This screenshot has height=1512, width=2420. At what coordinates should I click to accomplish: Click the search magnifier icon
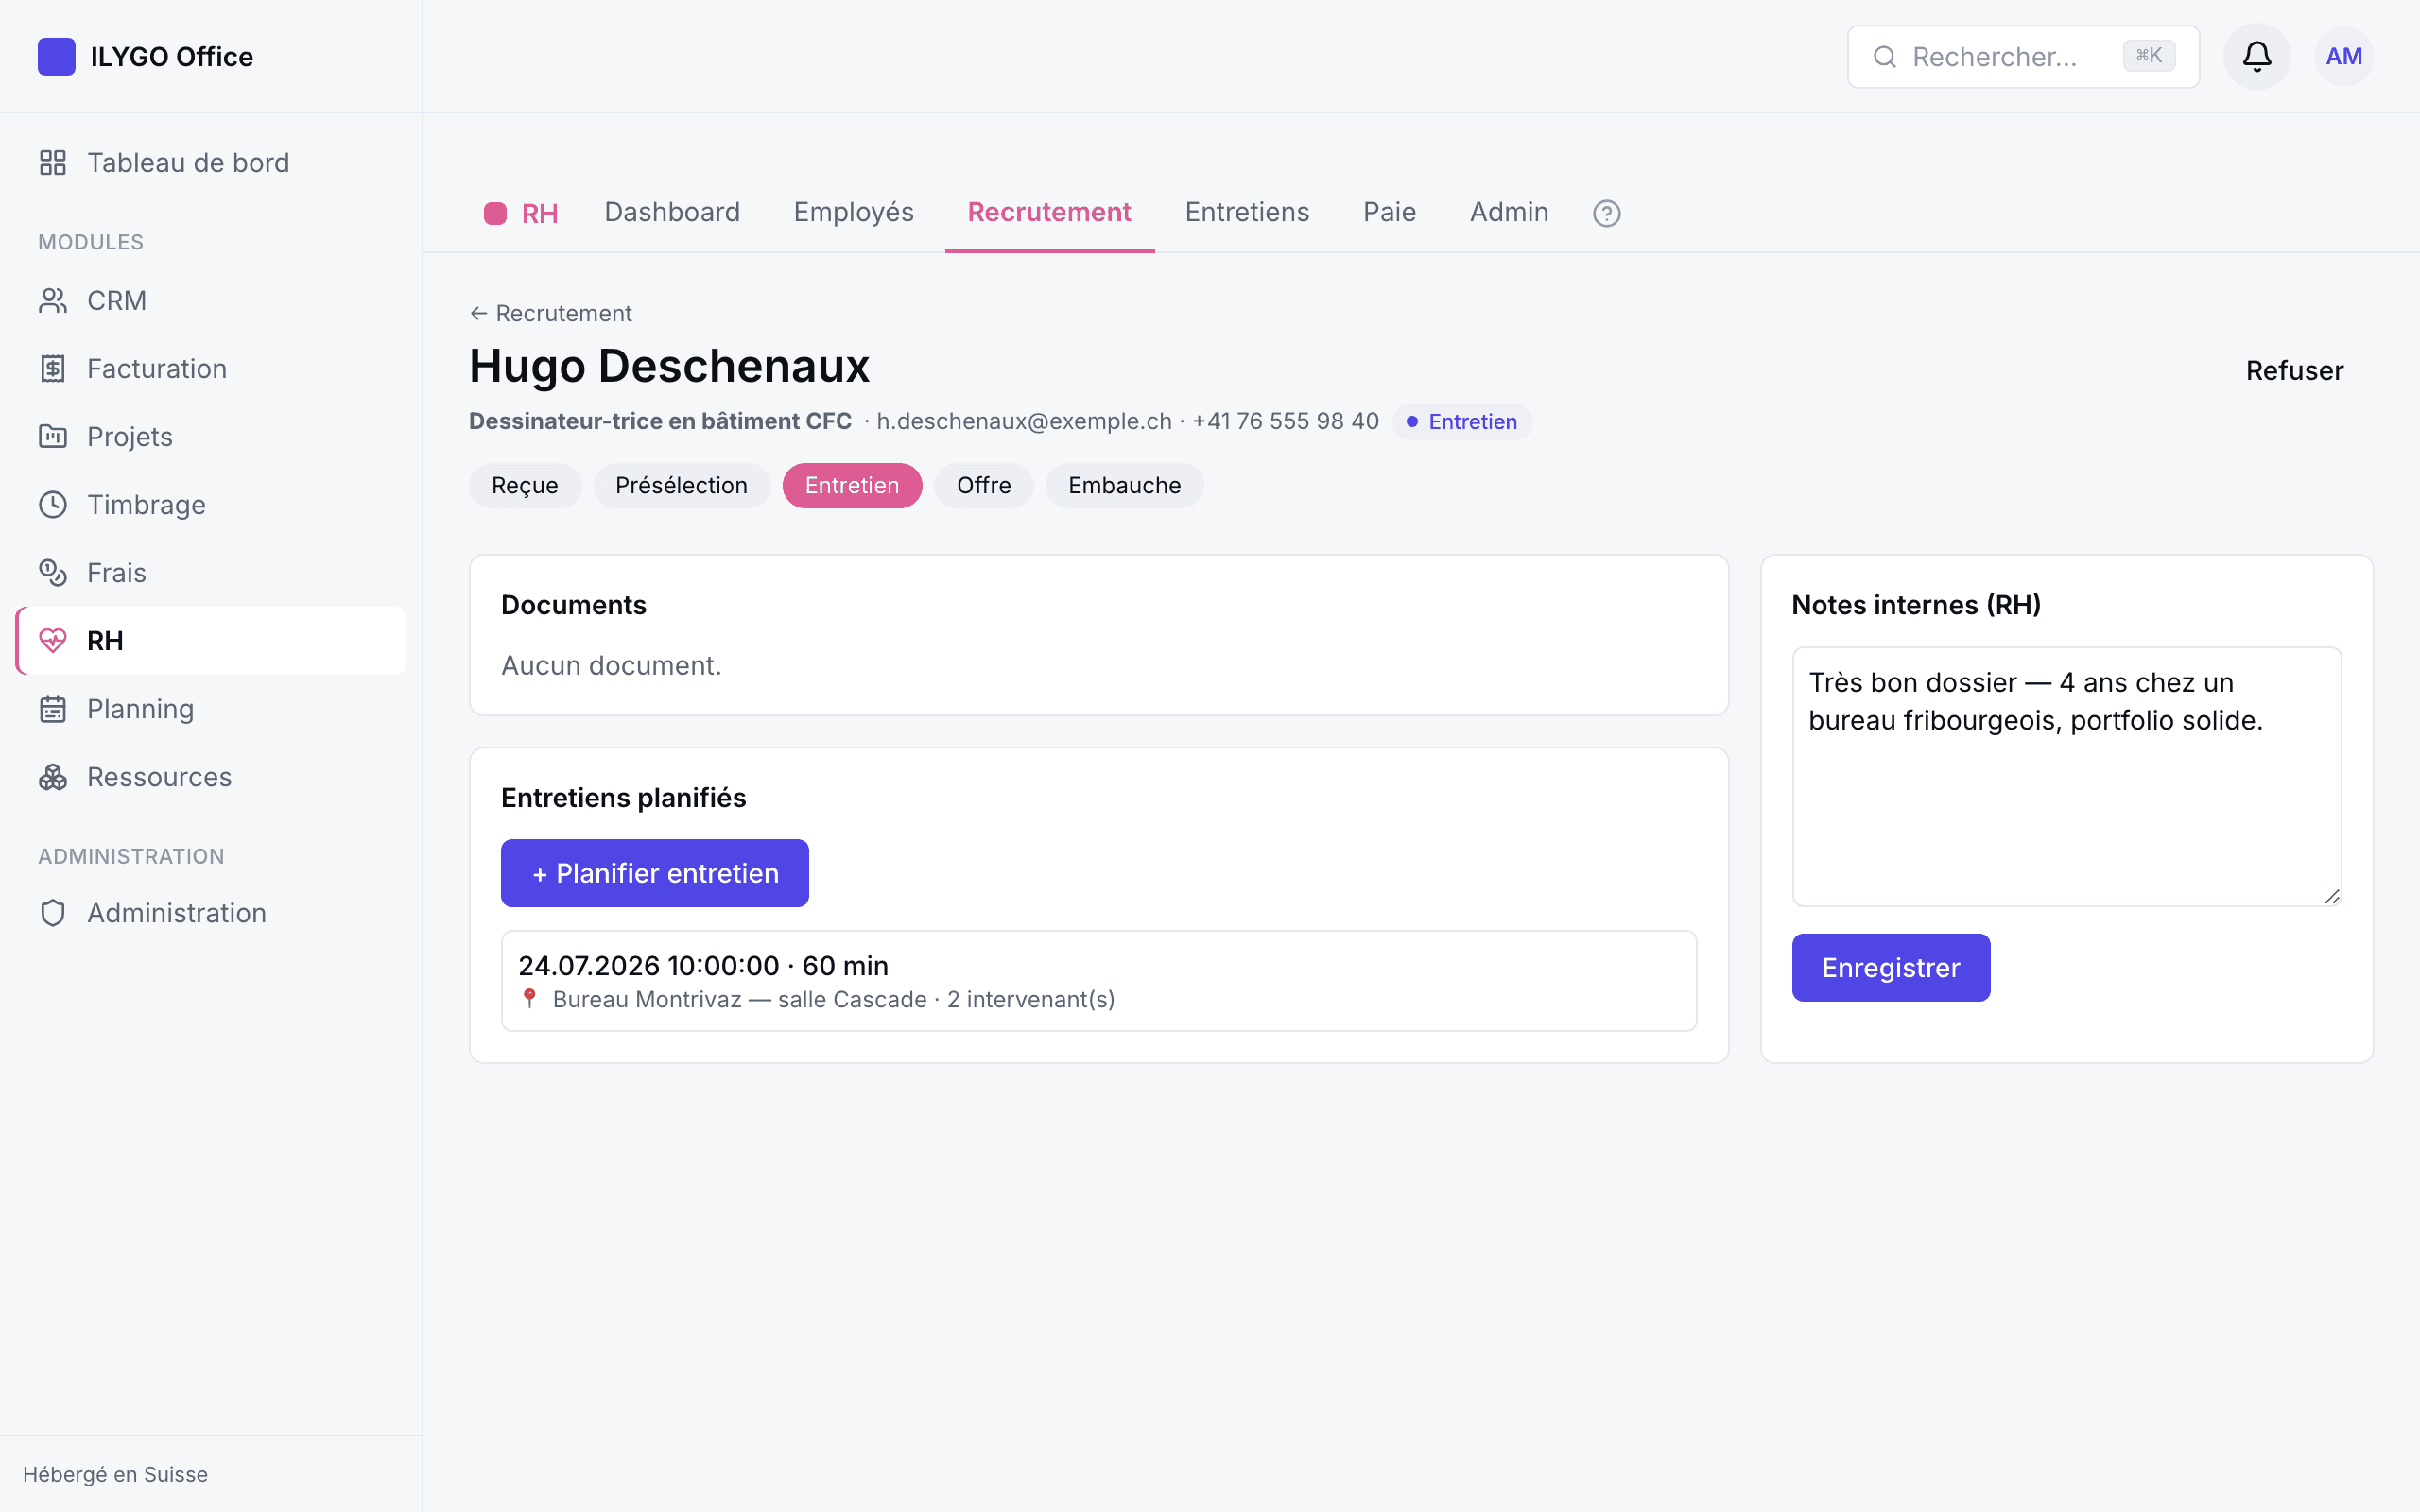coord(1885,57)
